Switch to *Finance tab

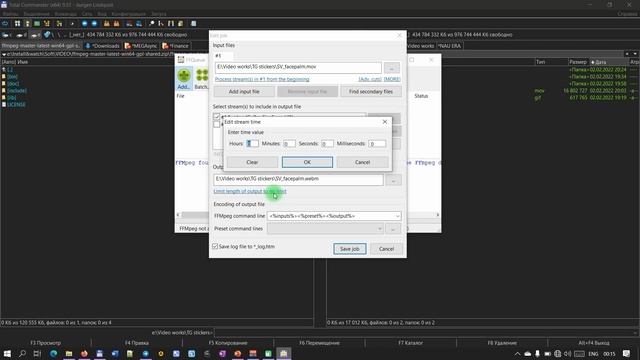[x=176, y=46]
